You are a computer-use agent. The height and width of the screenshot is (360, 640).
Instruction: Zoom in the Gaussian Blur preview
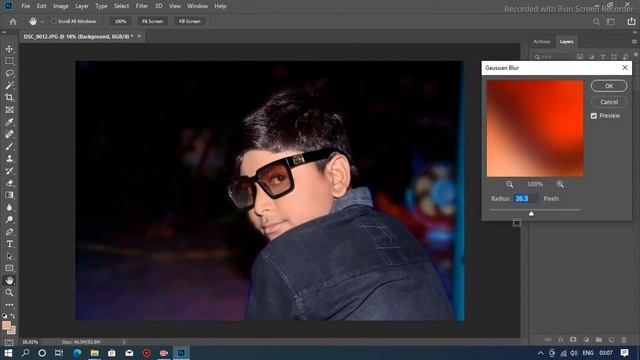click(560, 184)
